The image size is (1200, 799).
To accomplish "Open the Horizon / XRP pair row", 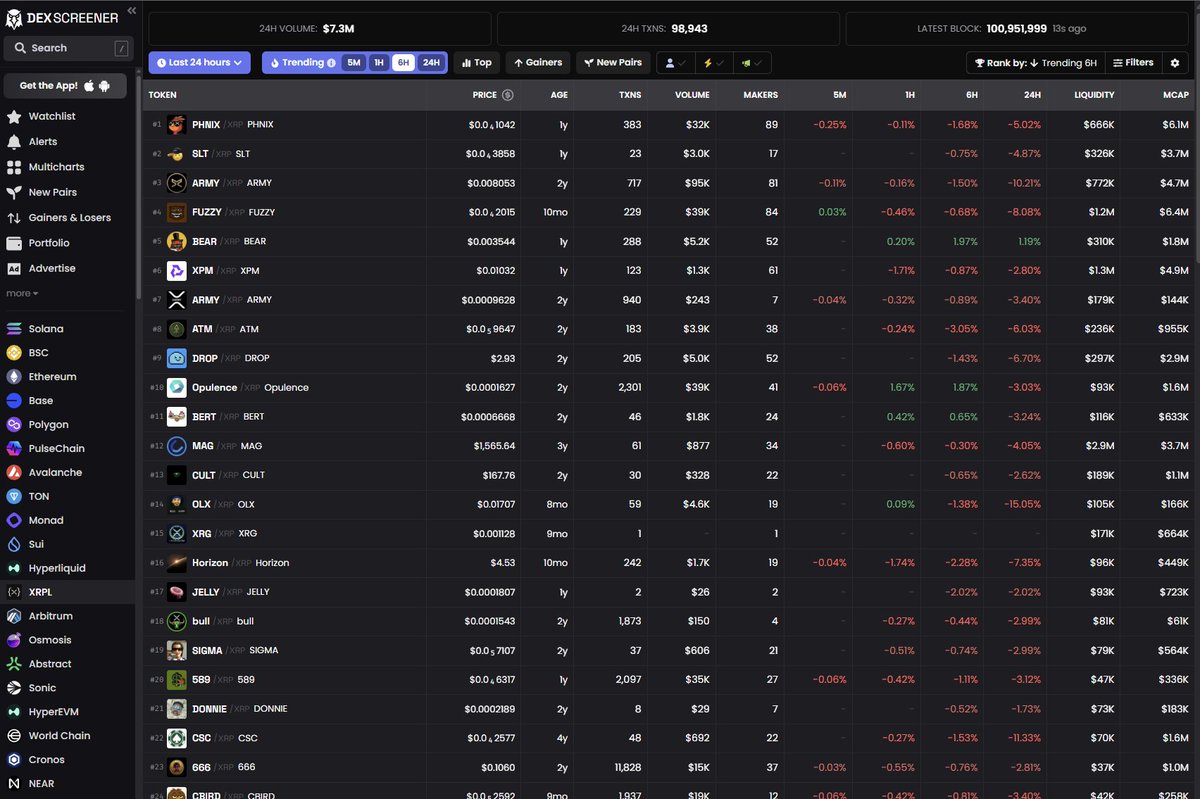I will [669, 563].
